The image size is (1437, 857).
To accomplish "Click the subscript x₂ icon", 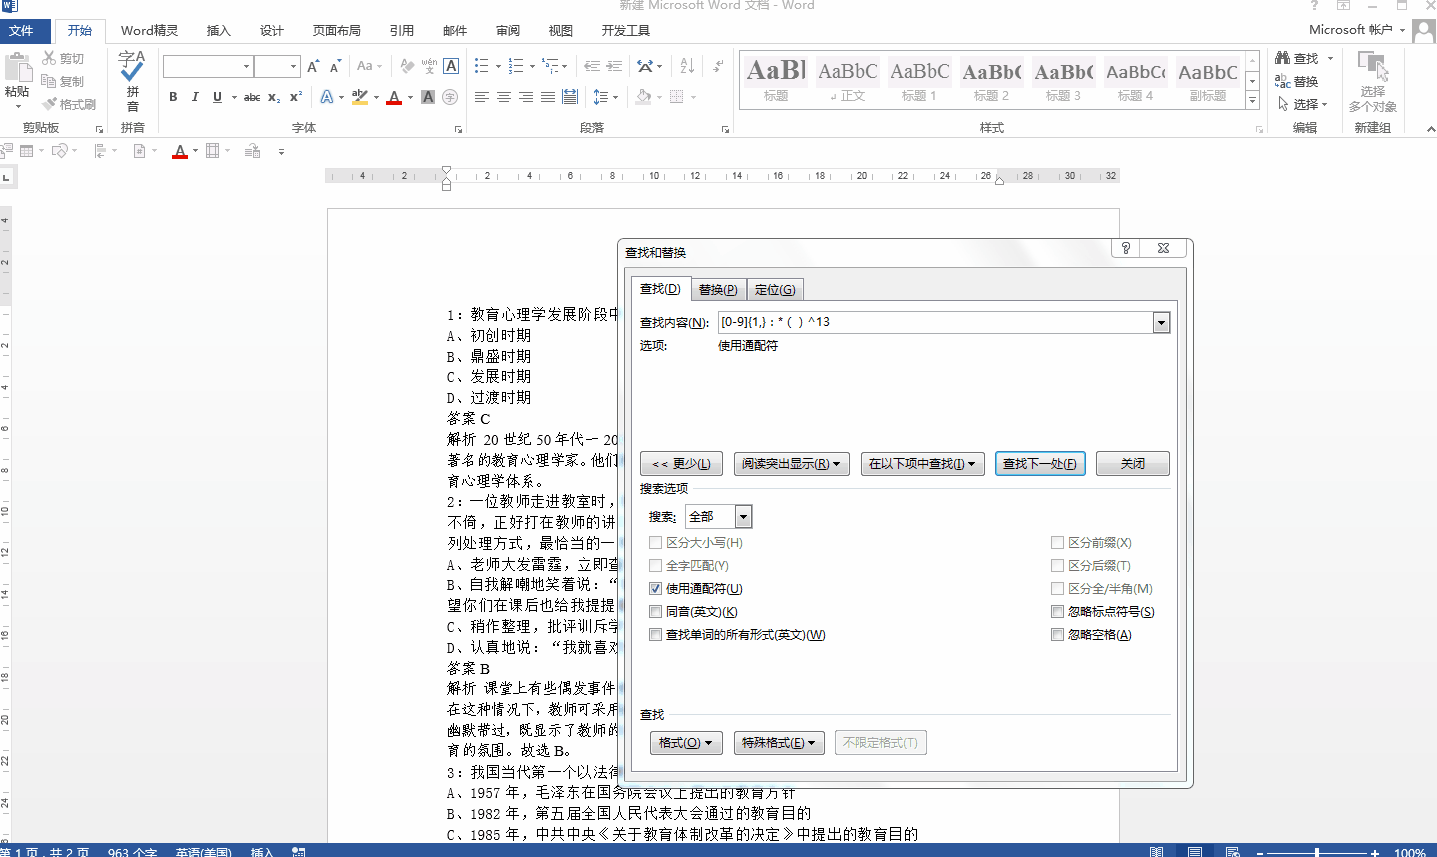I will pos(274,97).
